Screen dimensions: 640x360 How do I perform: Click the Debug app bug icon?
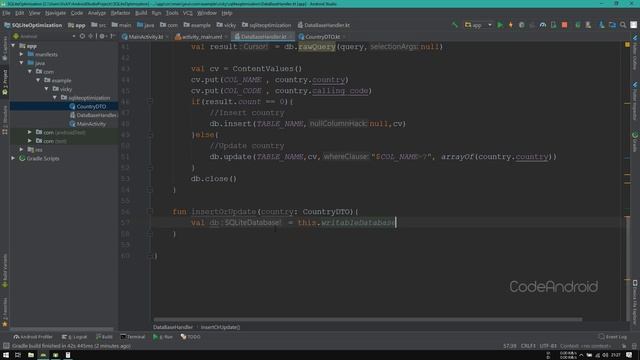pyautogui.click(x=521, y=25)
